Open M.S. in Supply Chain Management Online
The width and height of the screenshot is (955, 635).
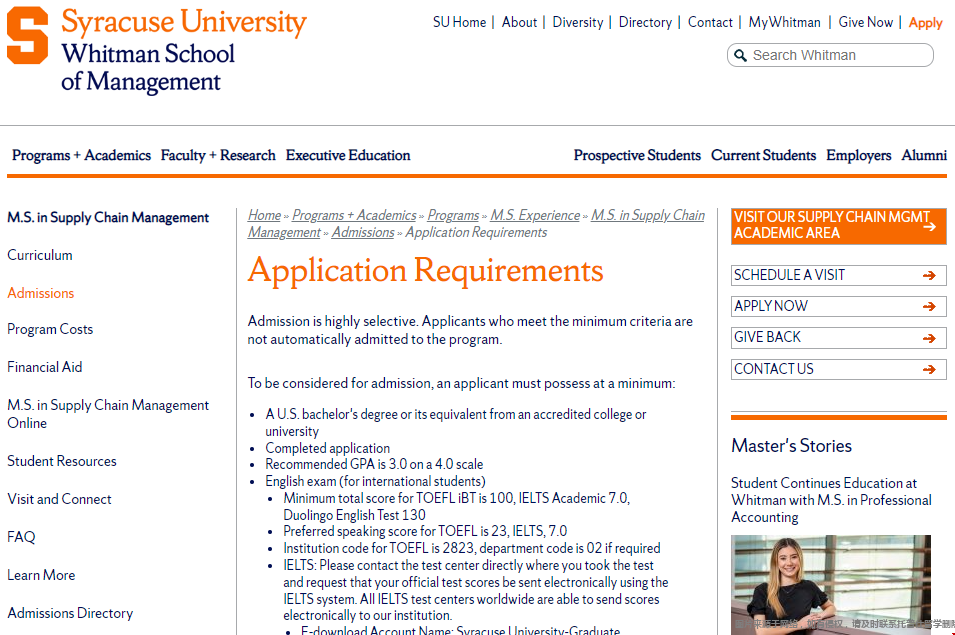(108, 414)
